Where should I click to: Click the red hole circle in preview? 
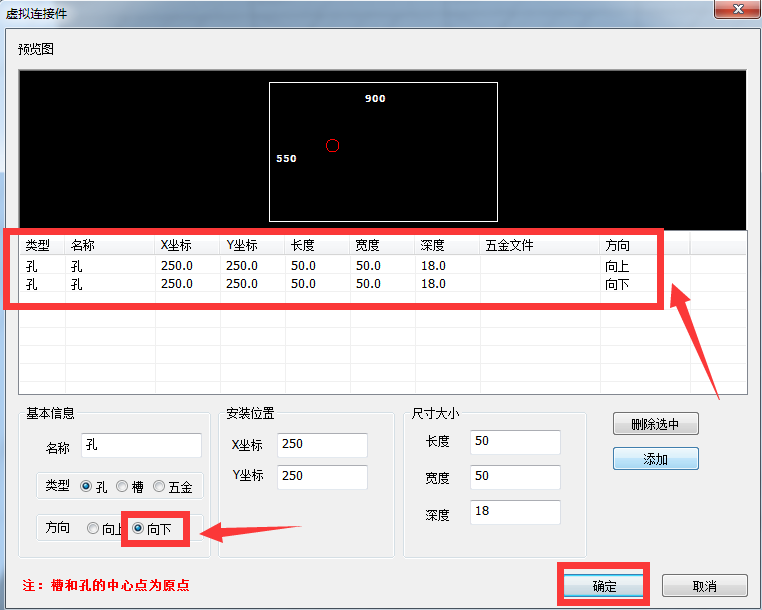(x=332, y=145)
